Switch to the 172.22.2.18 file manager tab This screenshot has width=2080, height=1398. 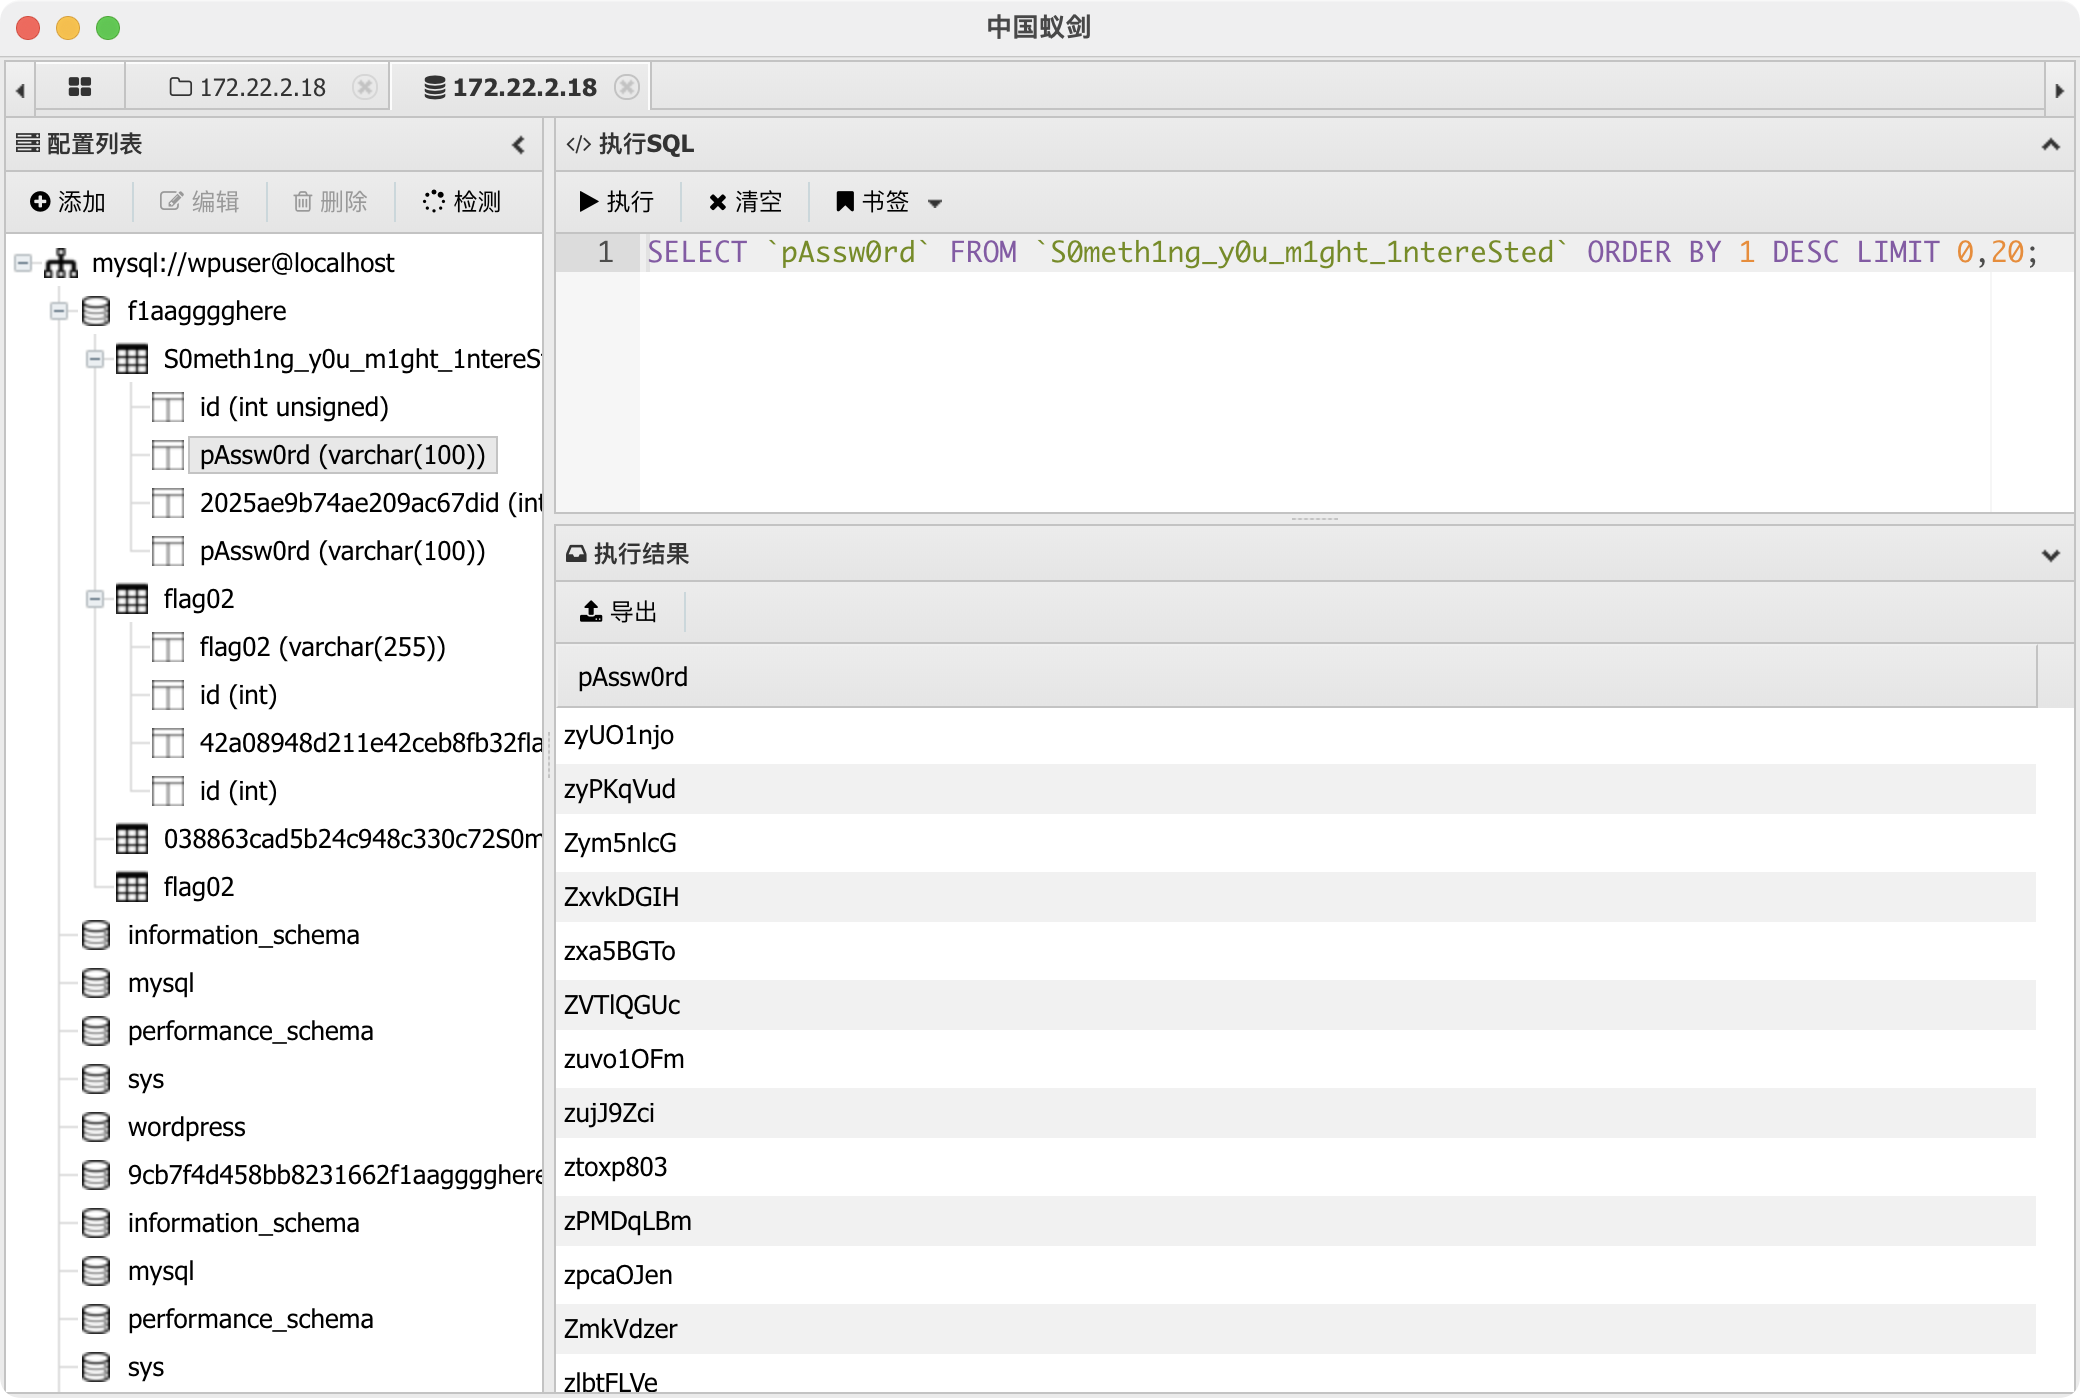248,87
